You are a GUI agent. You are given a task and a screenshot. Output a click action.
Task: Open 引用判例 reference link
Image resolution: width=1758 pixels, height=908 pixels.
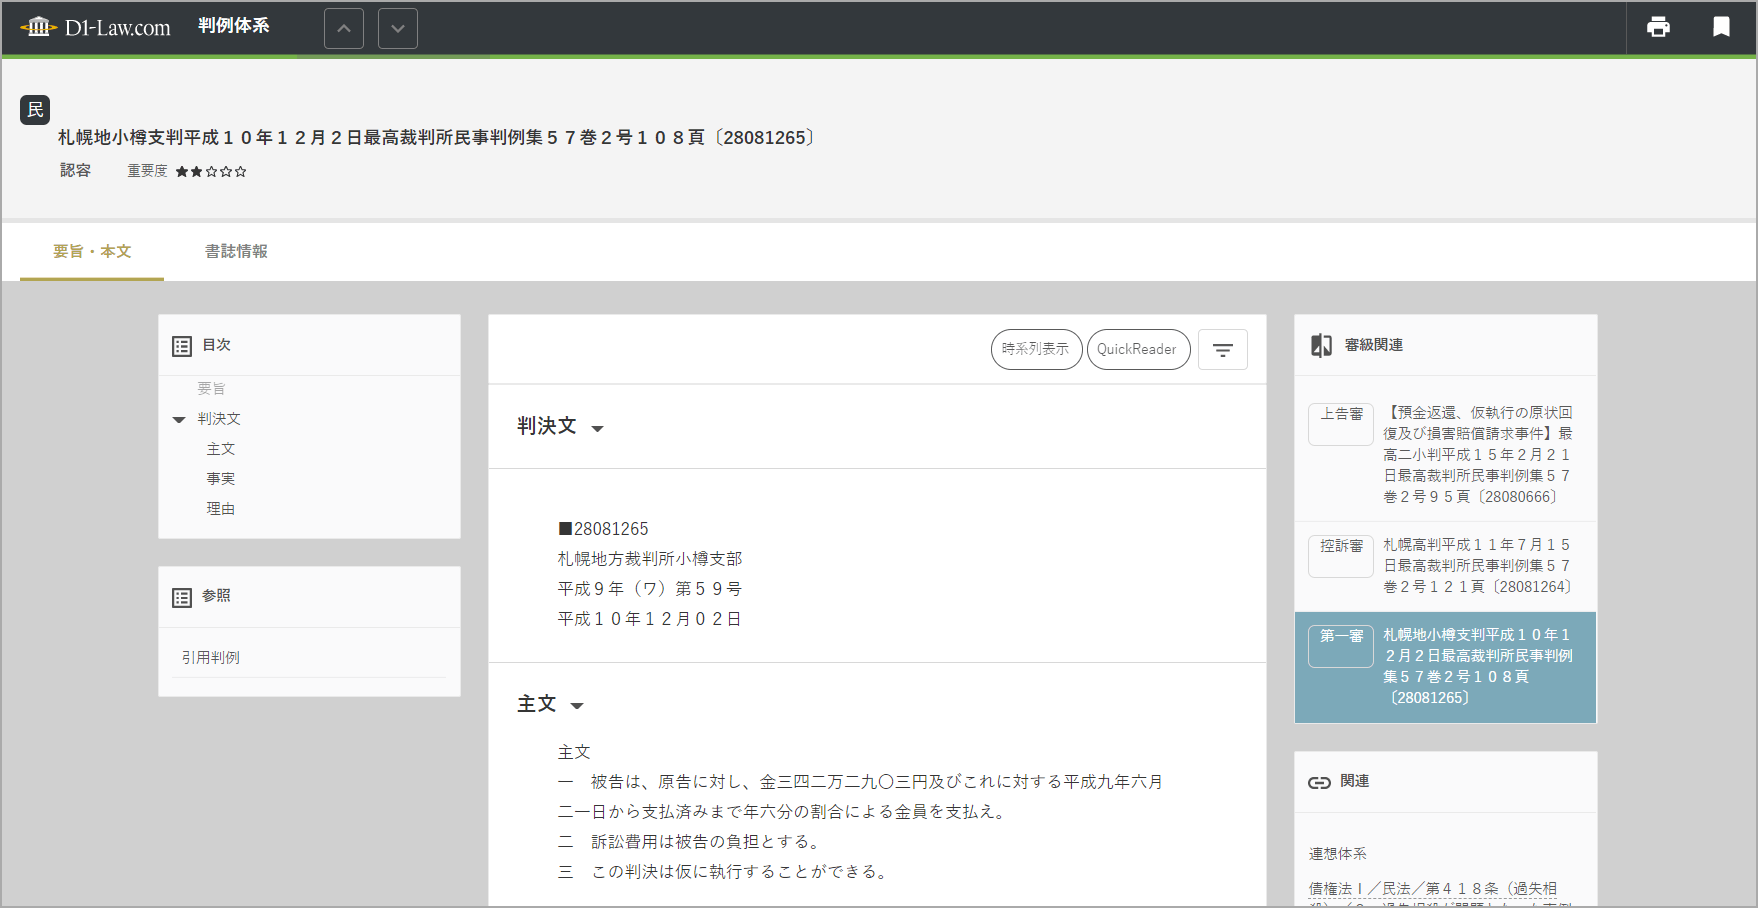210,658
